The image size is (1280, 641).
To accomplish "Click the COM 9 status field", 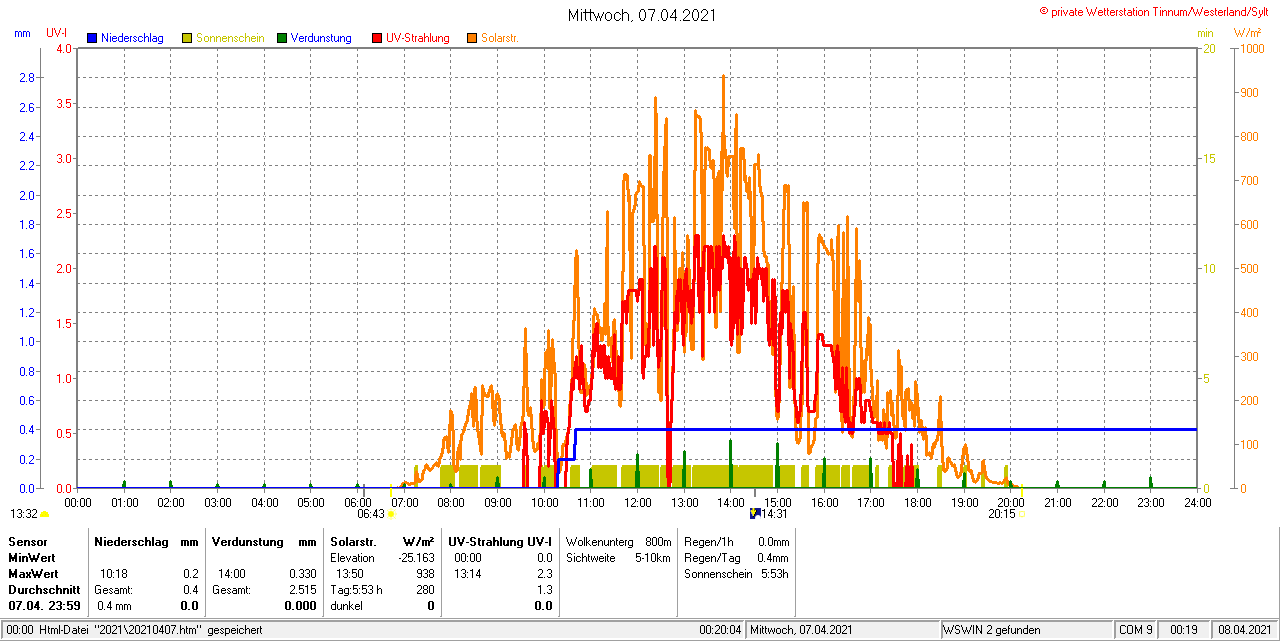I will (1136, 630).
